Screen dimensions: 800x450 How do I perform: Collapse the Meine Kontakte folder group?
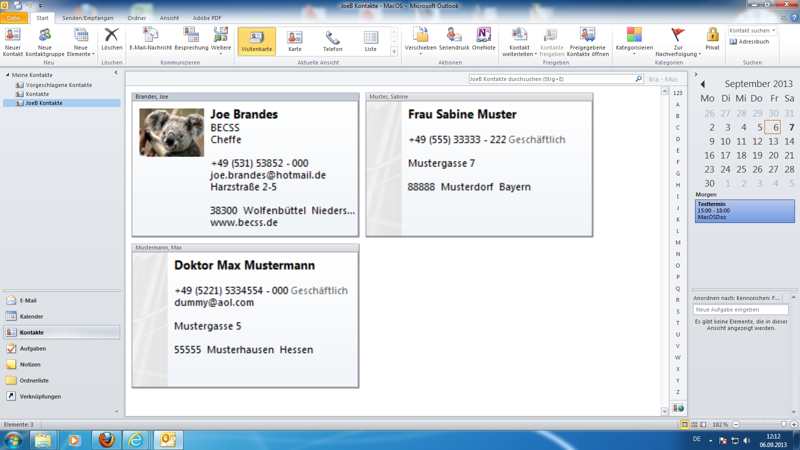coord(8,75)
